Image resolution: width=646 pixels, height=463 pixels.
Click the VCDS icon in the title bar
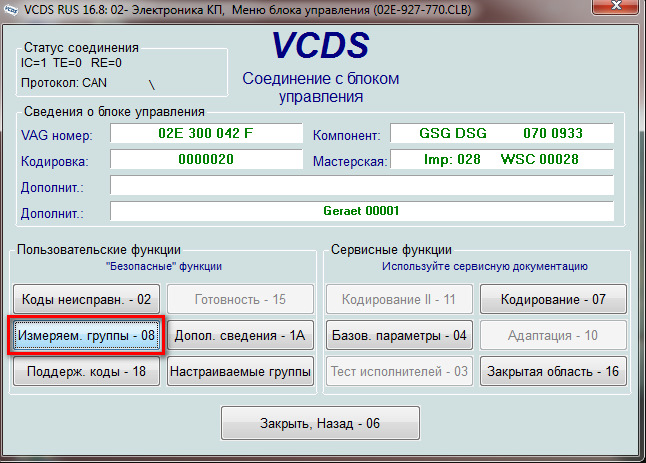click(x=10, y=9)
